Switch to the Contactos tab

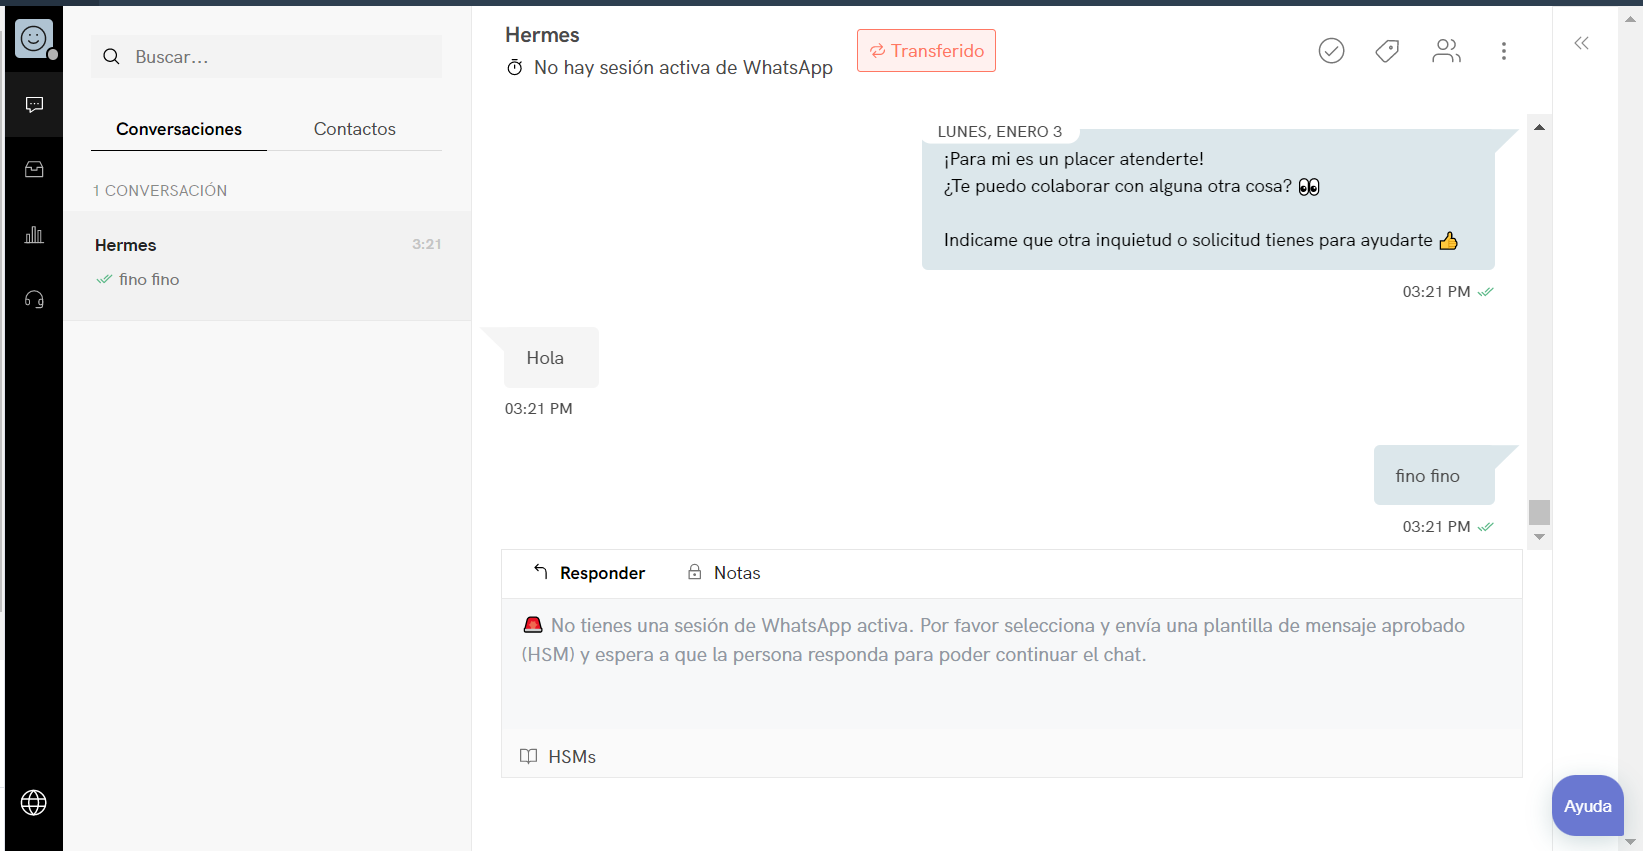[354, 129]
